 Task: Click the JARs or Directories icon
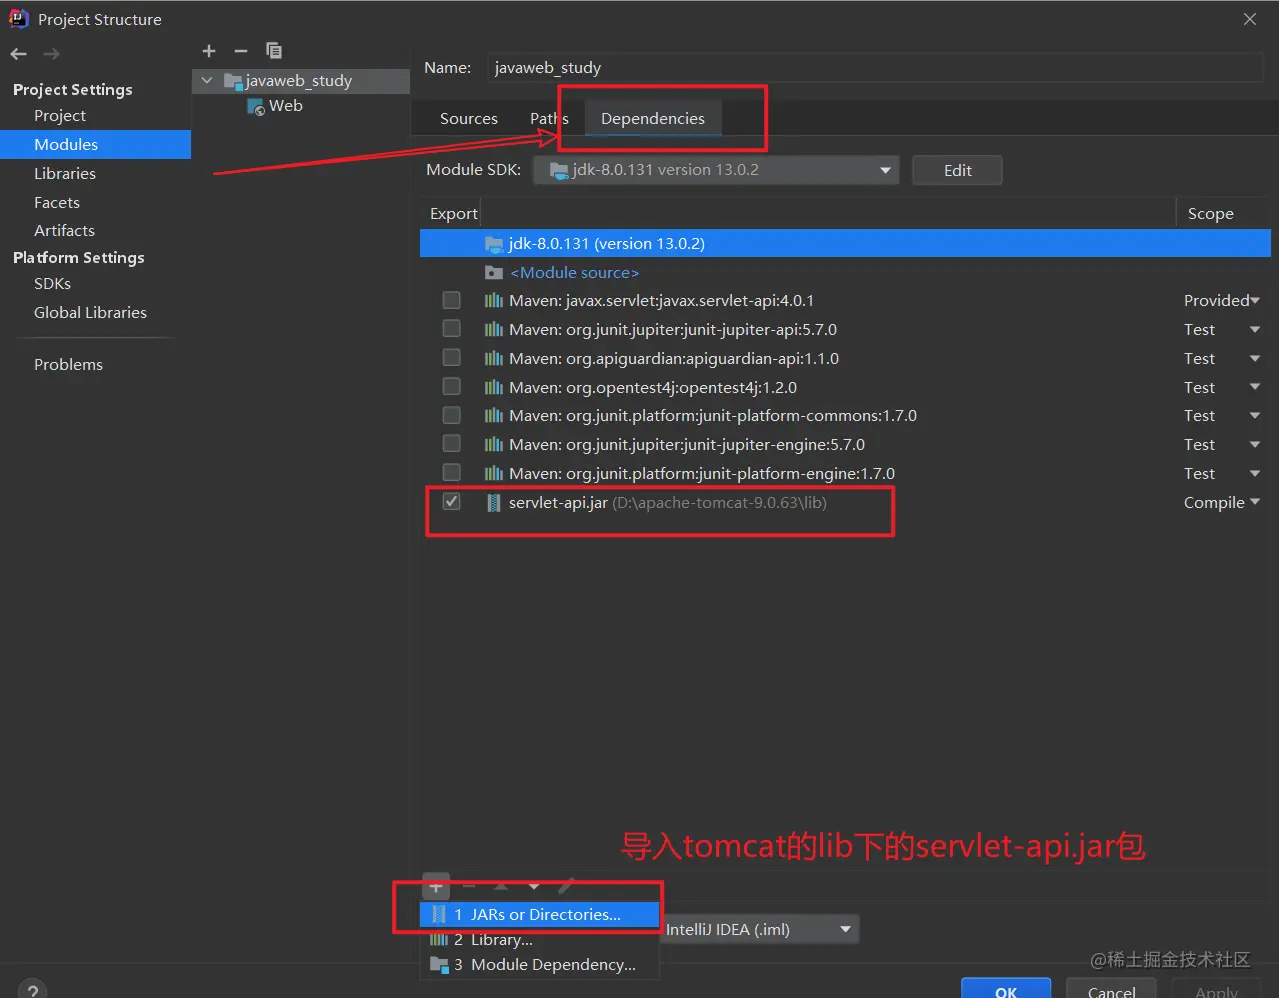[x=438, y=914]
